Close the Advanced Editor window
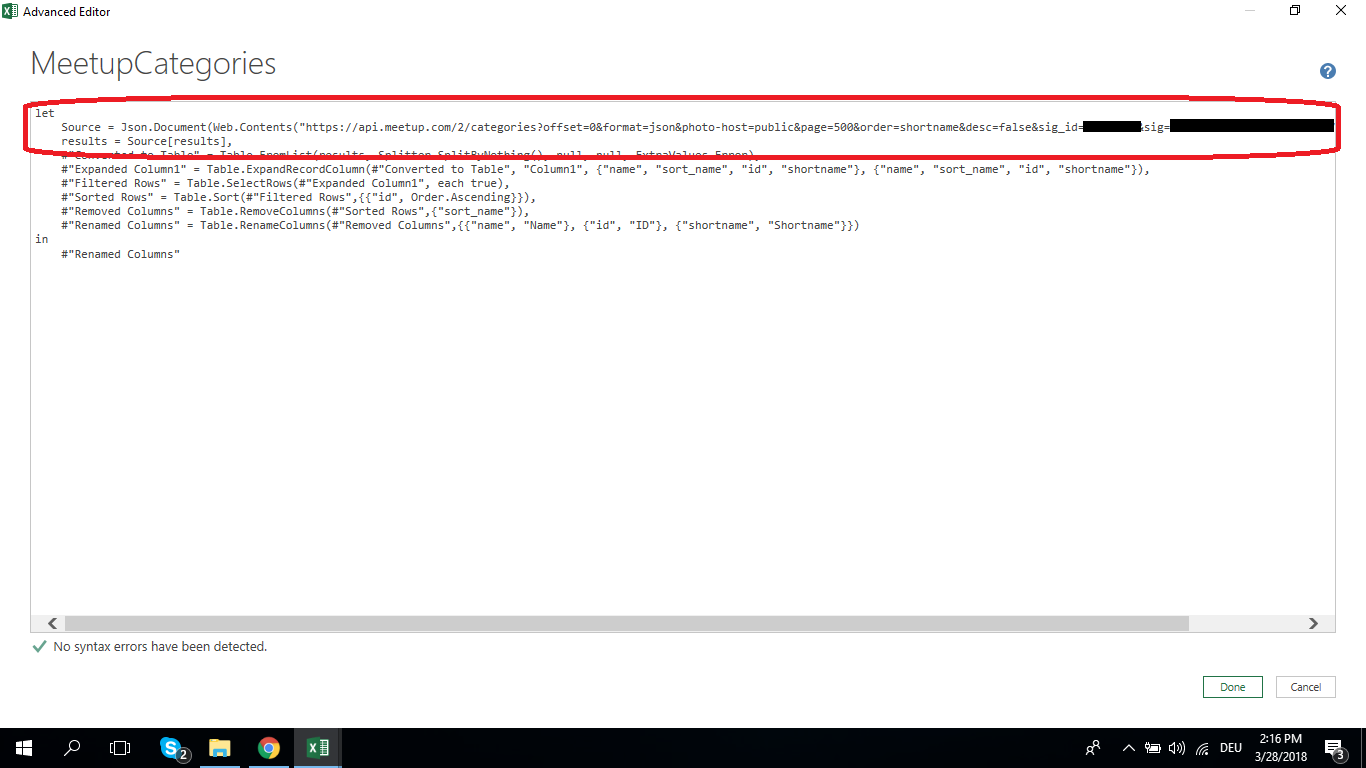 [1341, 11]
